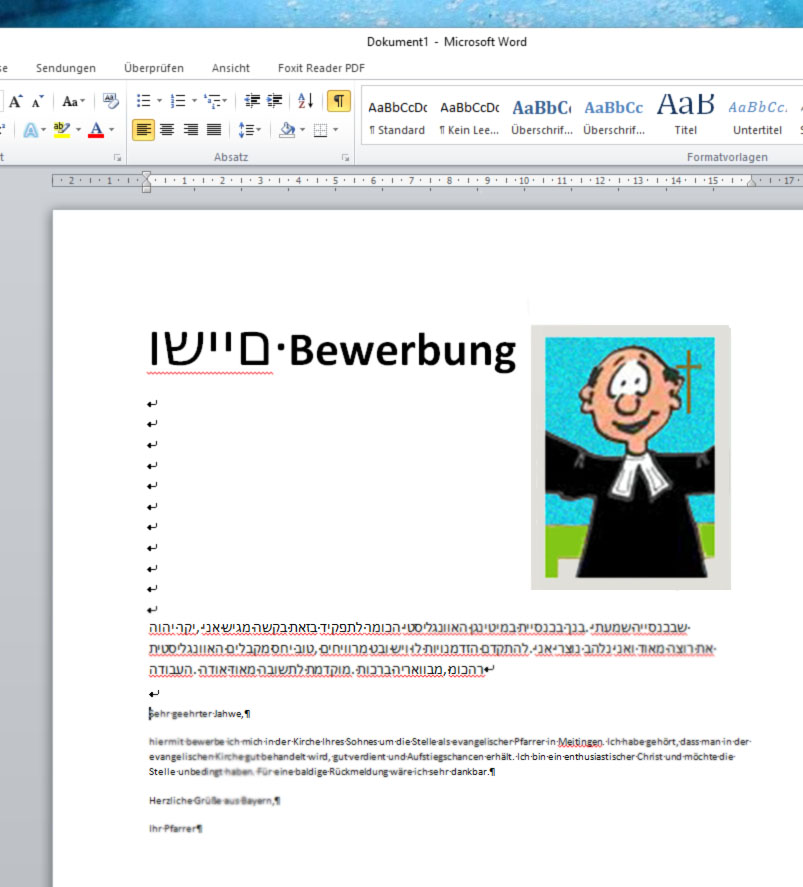
Task: Increase paragraph indent
Action: pyautogui.click(x=275, y=101)
